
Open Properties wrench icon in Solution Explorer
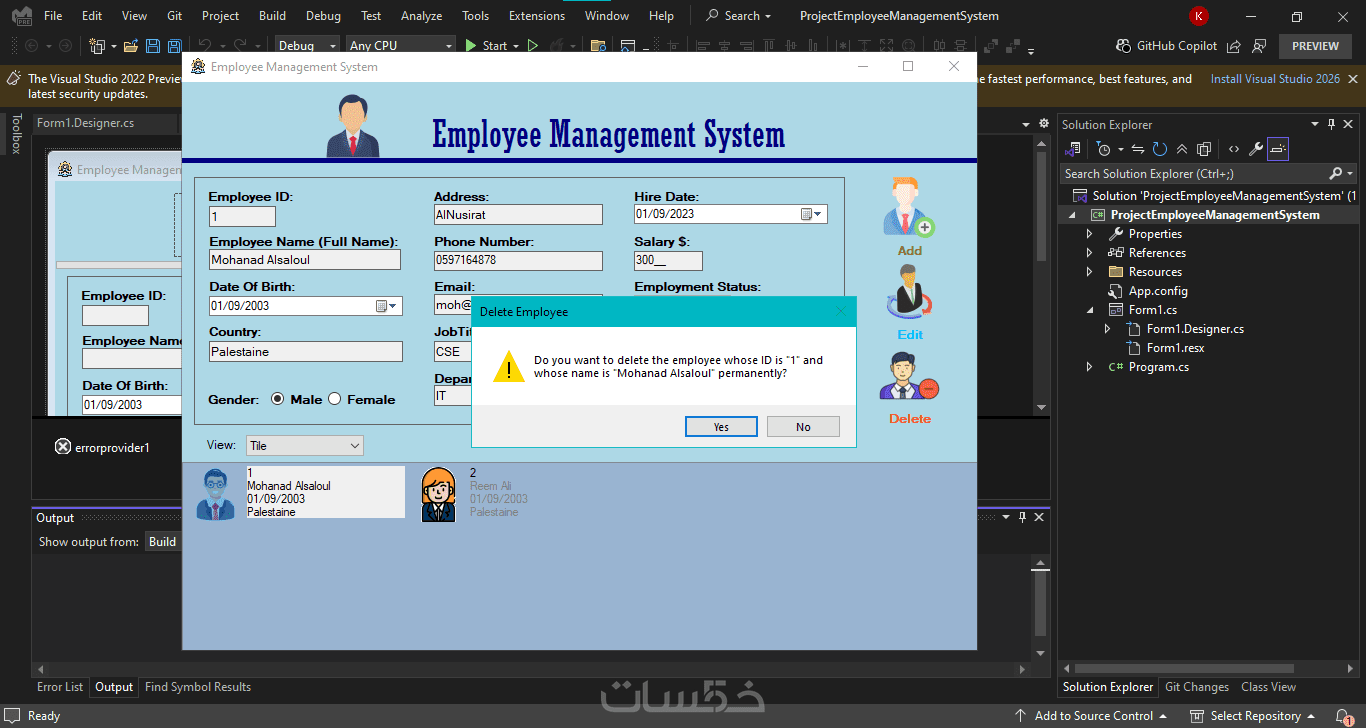coord(1256,149)
